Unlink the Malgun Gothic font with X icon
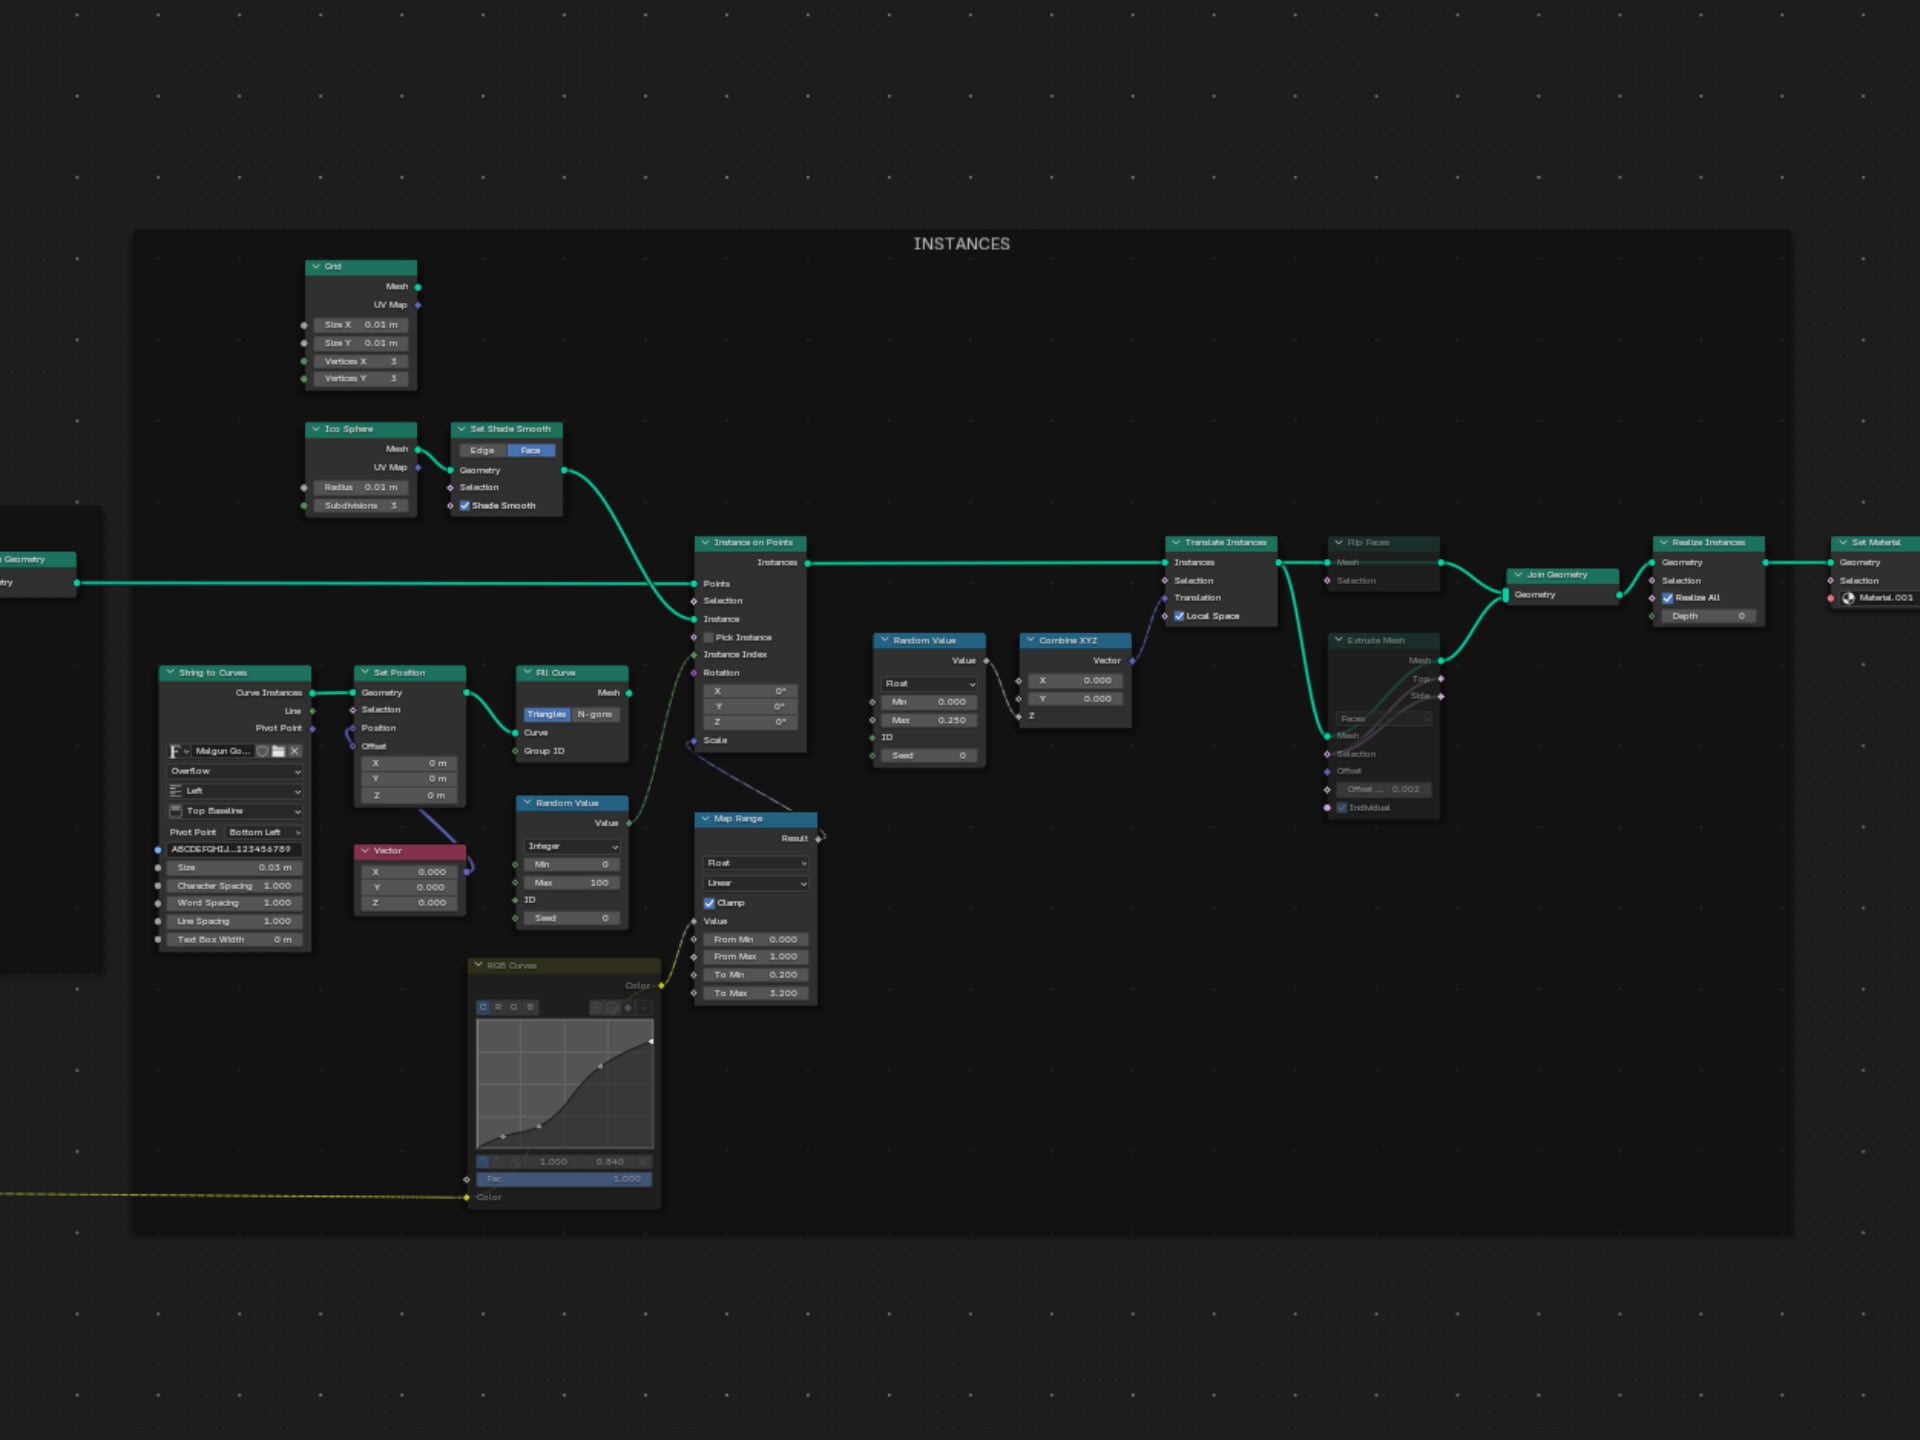This screenshot has width=1920, height=1440. click(295, 751)
